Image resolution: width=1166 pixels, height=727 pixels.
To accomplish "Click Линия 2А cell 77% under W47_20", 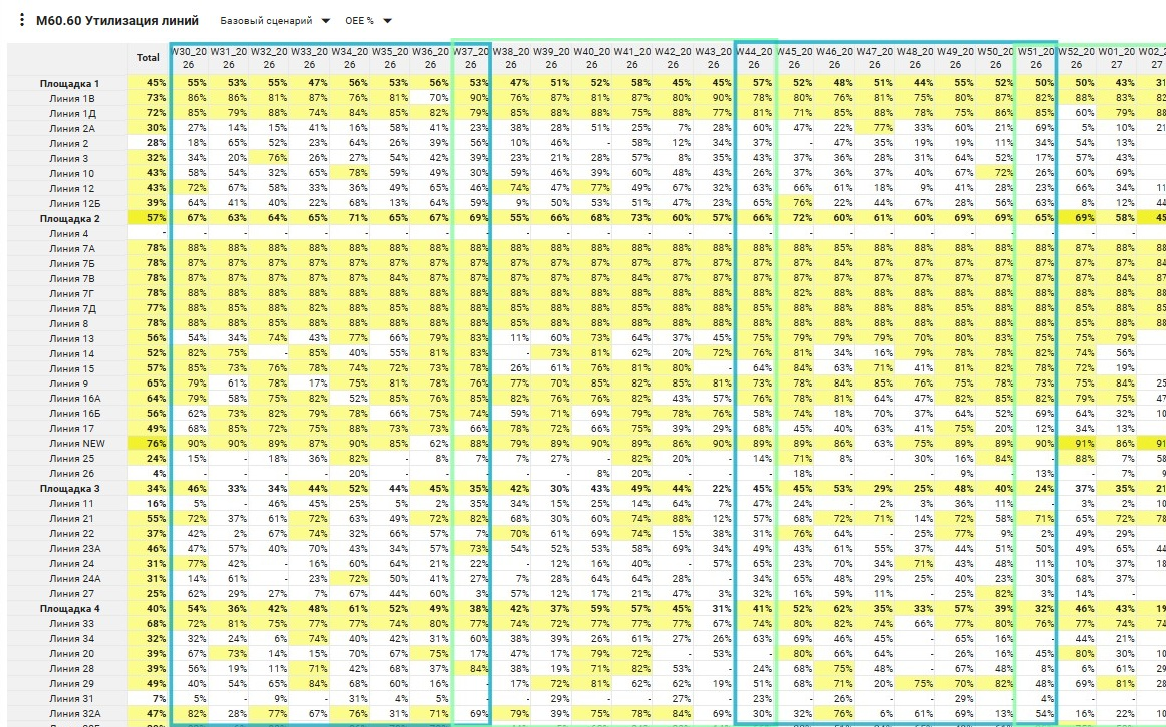I will (874, 129).
